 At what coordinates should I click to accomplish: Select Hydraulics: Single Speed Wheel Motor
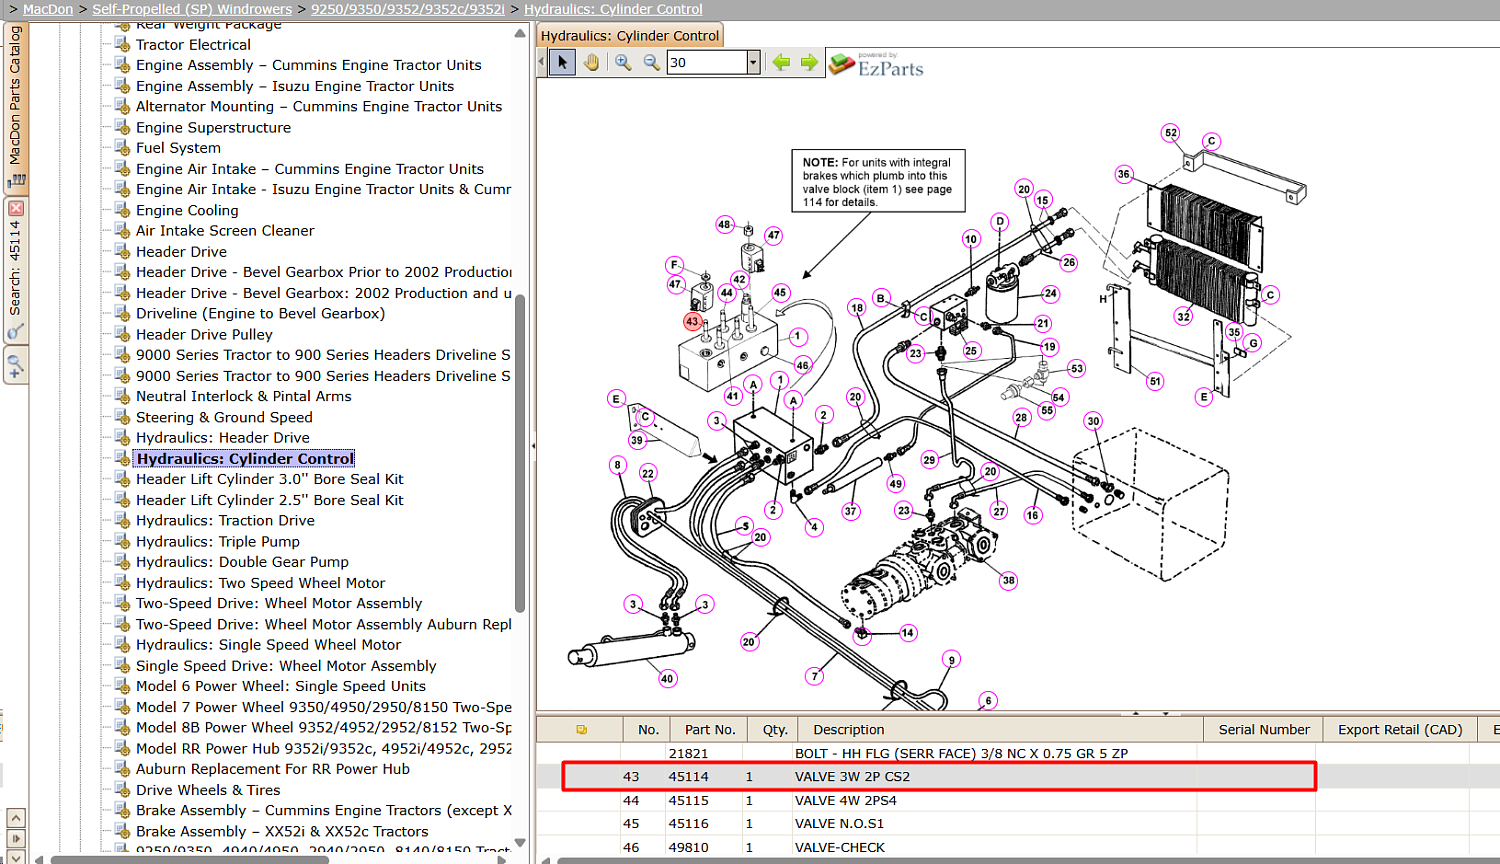268,645
